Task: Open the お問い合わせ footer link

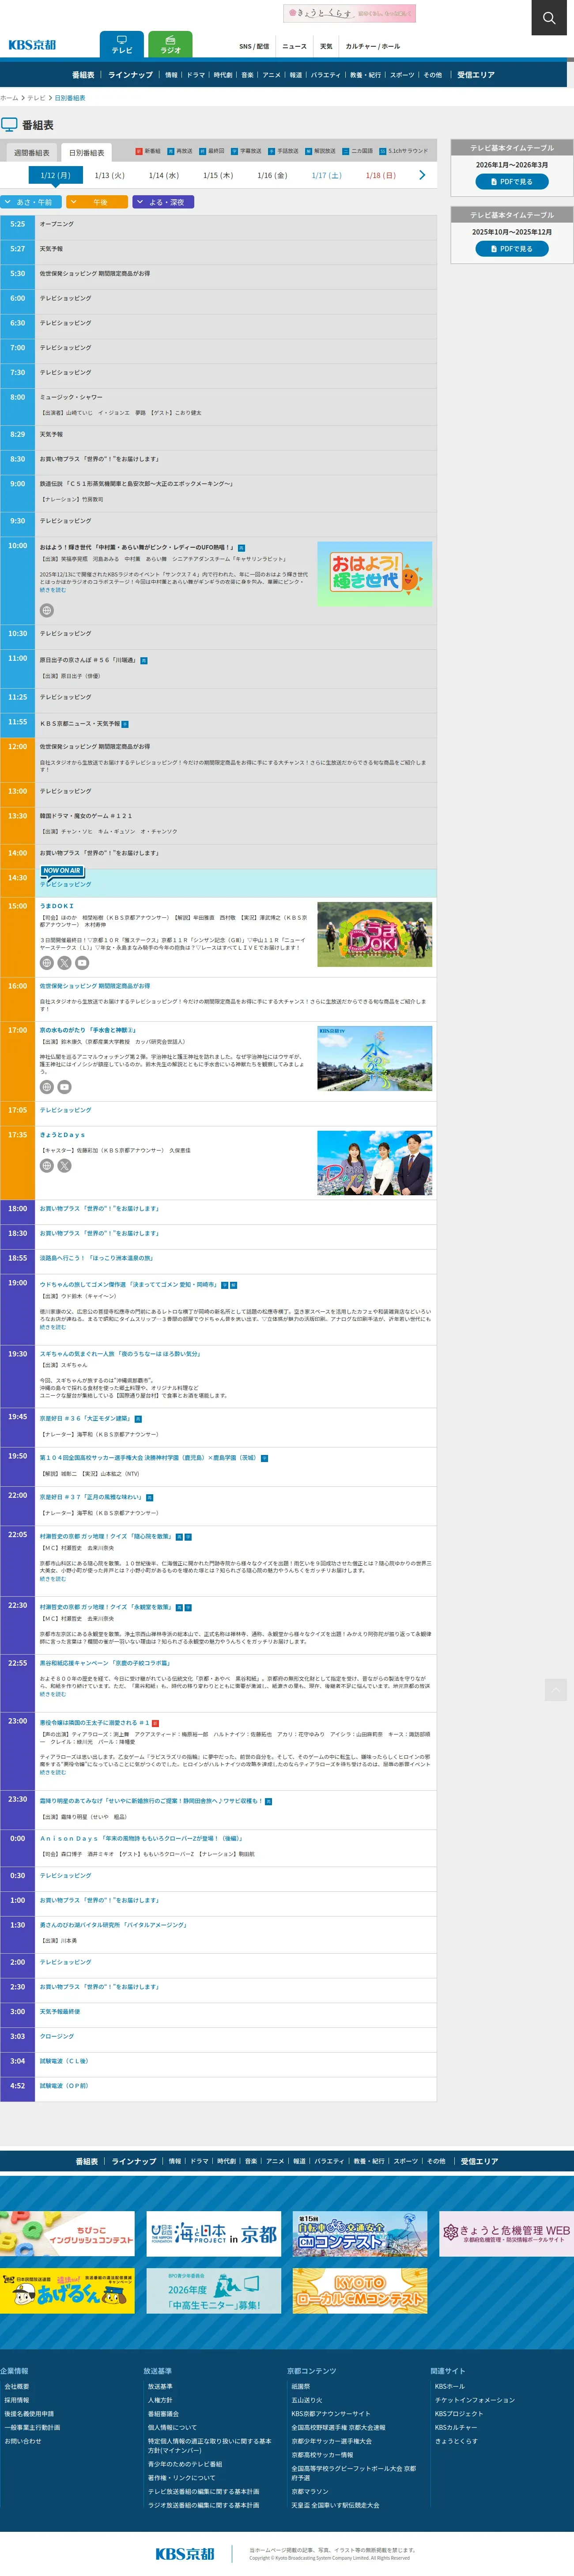Action: tap(23, 2441)
